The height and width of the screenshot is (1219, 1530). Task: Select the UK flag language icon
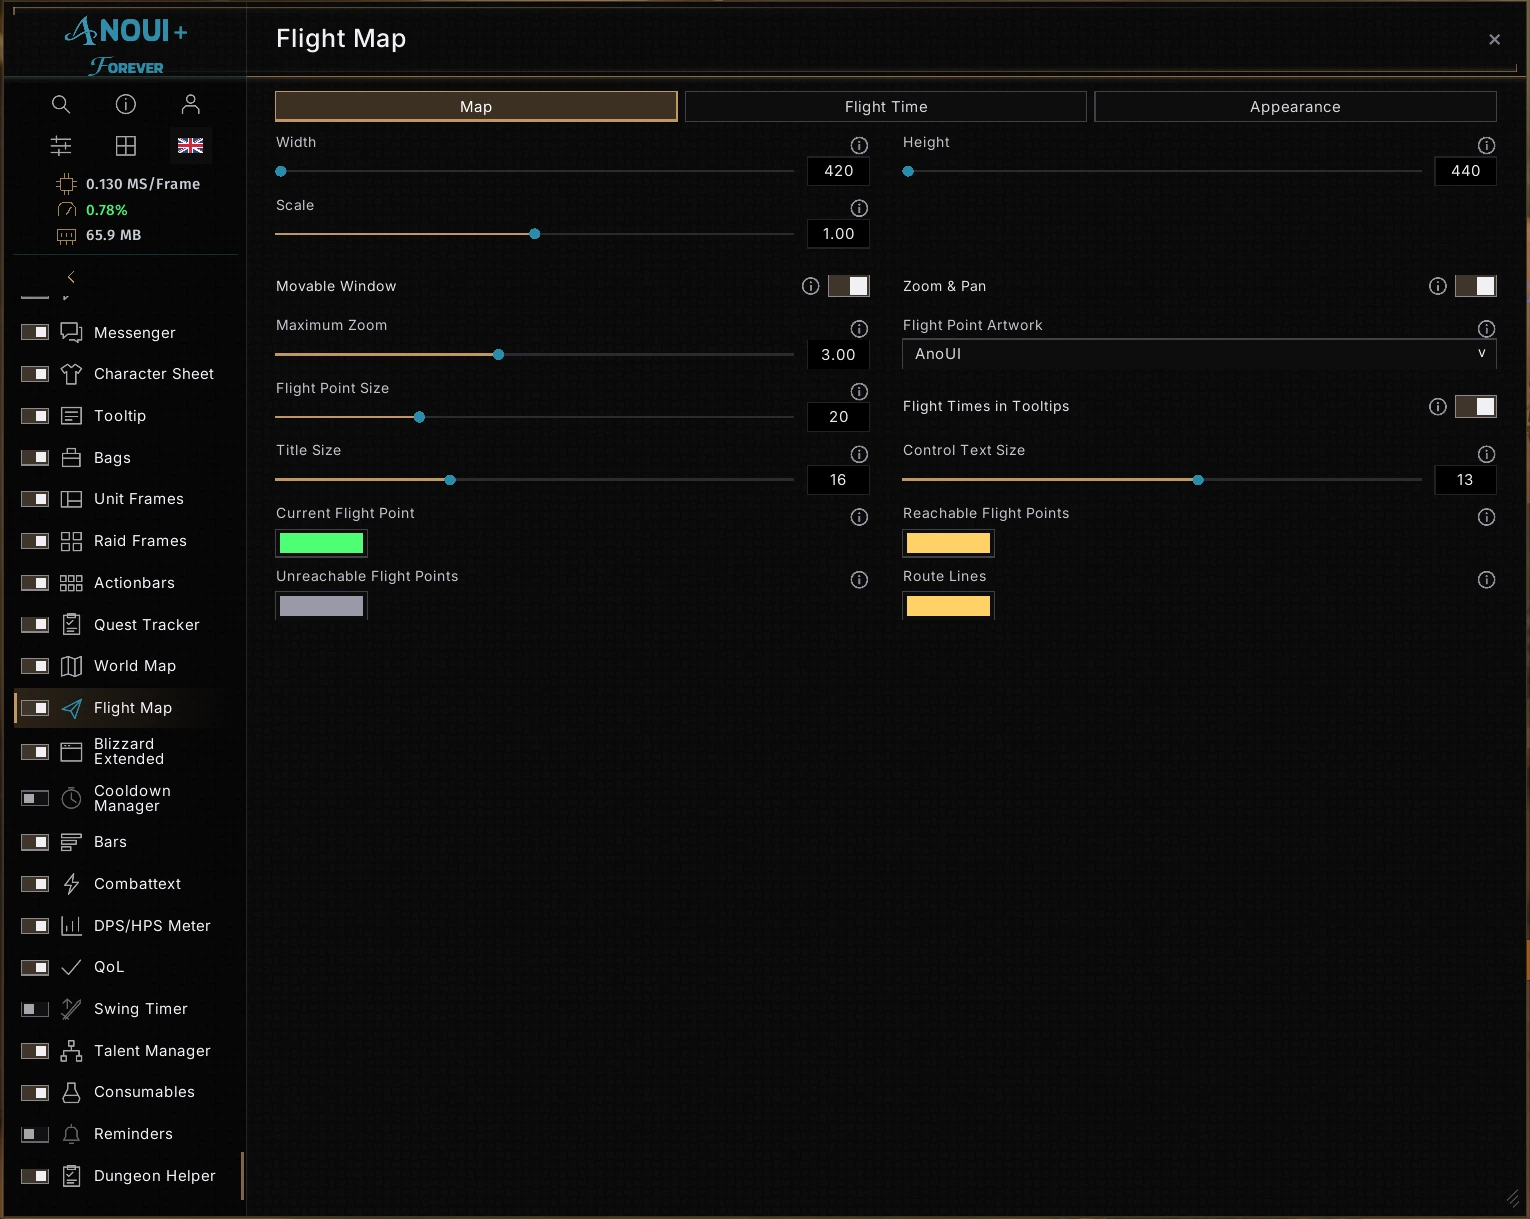pyautogui.click(x=191, y=146)
